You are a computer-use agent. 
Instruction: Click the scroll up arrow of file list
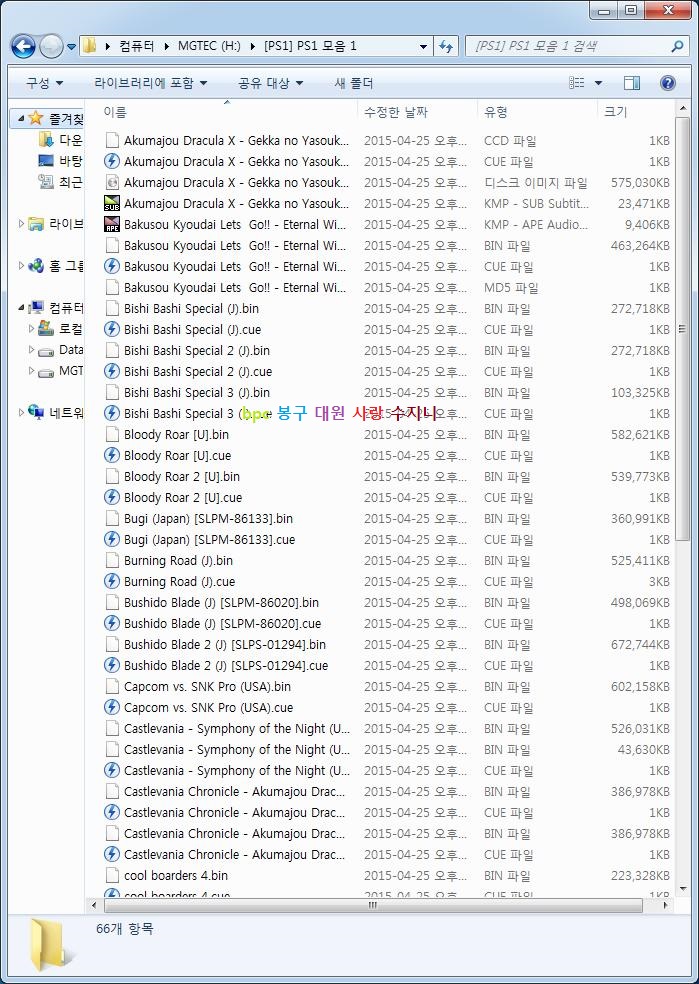(682, 109)
